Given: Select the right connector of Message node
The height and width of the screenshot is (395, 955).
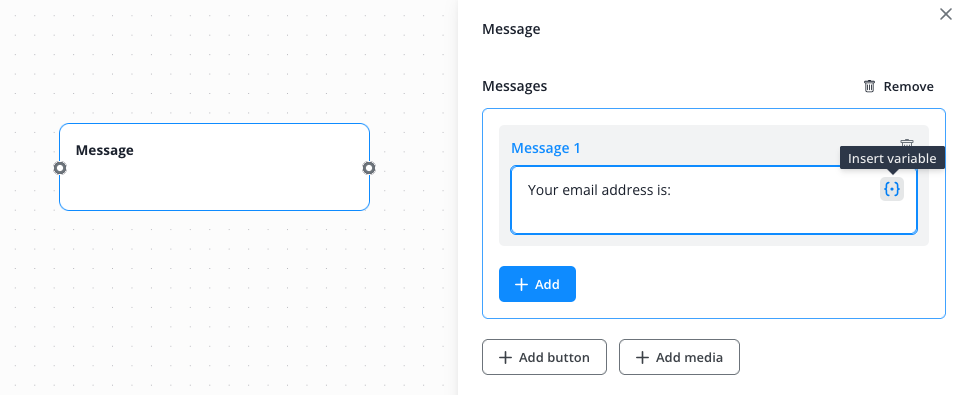Looking at the screenshot, I should click(368, 168).
